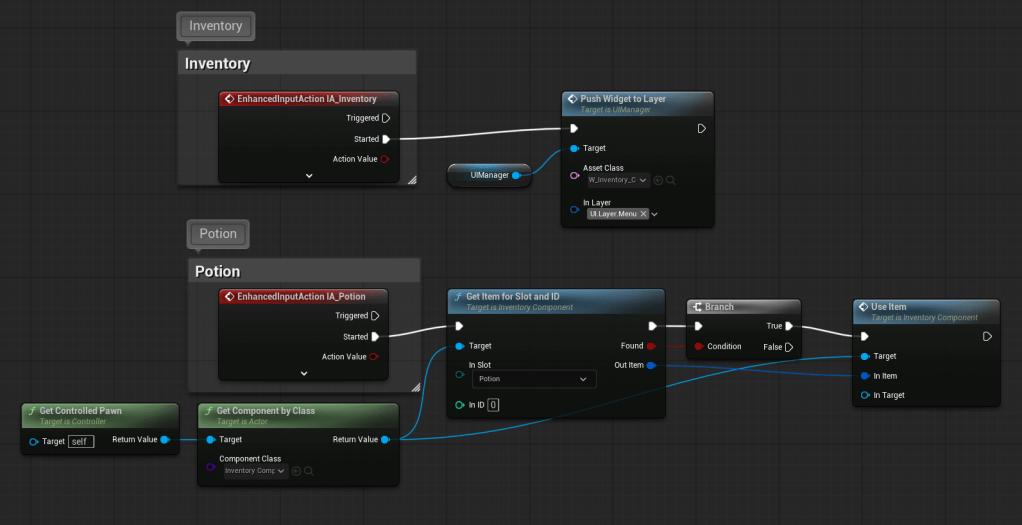Open the In Slot Potion dropdown
1022x525 pixels.
(x=533, y=380)
